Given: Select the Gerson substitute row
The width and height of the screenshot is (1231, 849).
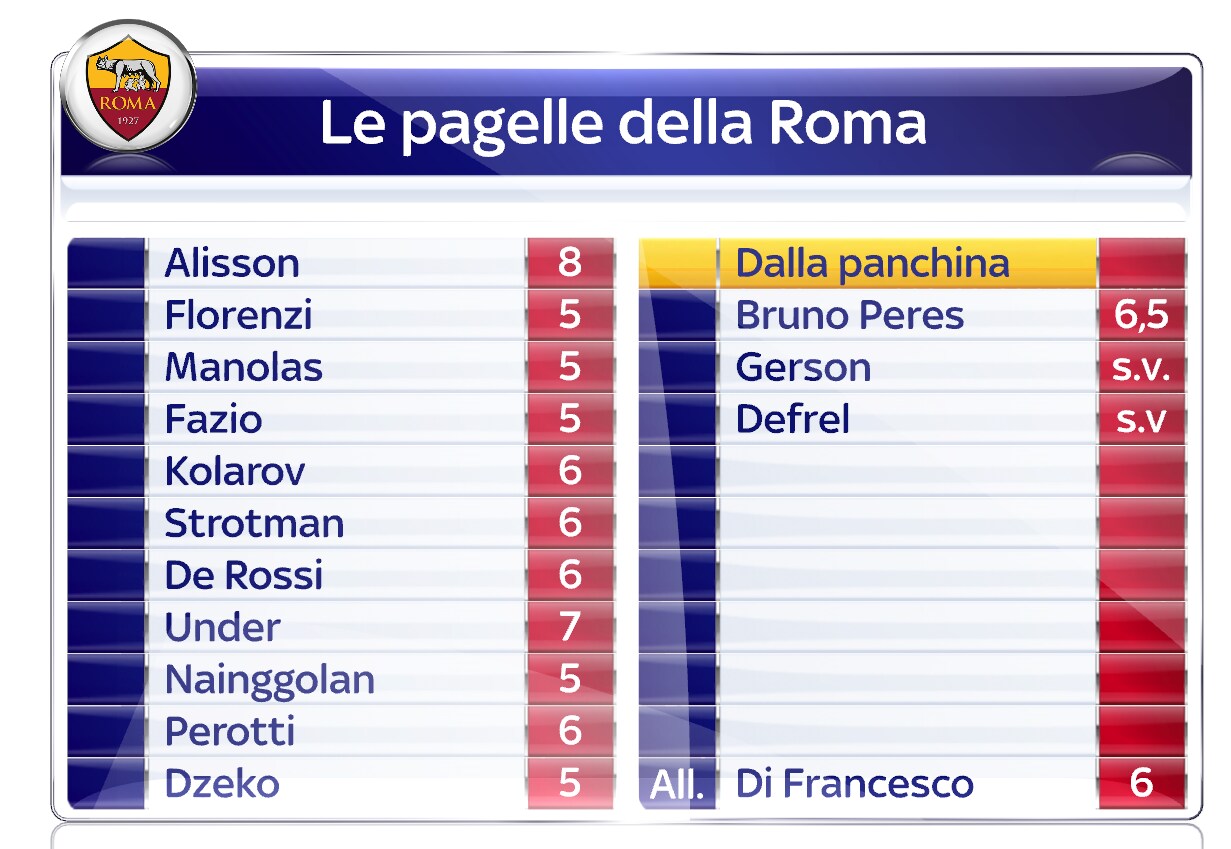Looking at the screenshot, I should coord(912,367).
